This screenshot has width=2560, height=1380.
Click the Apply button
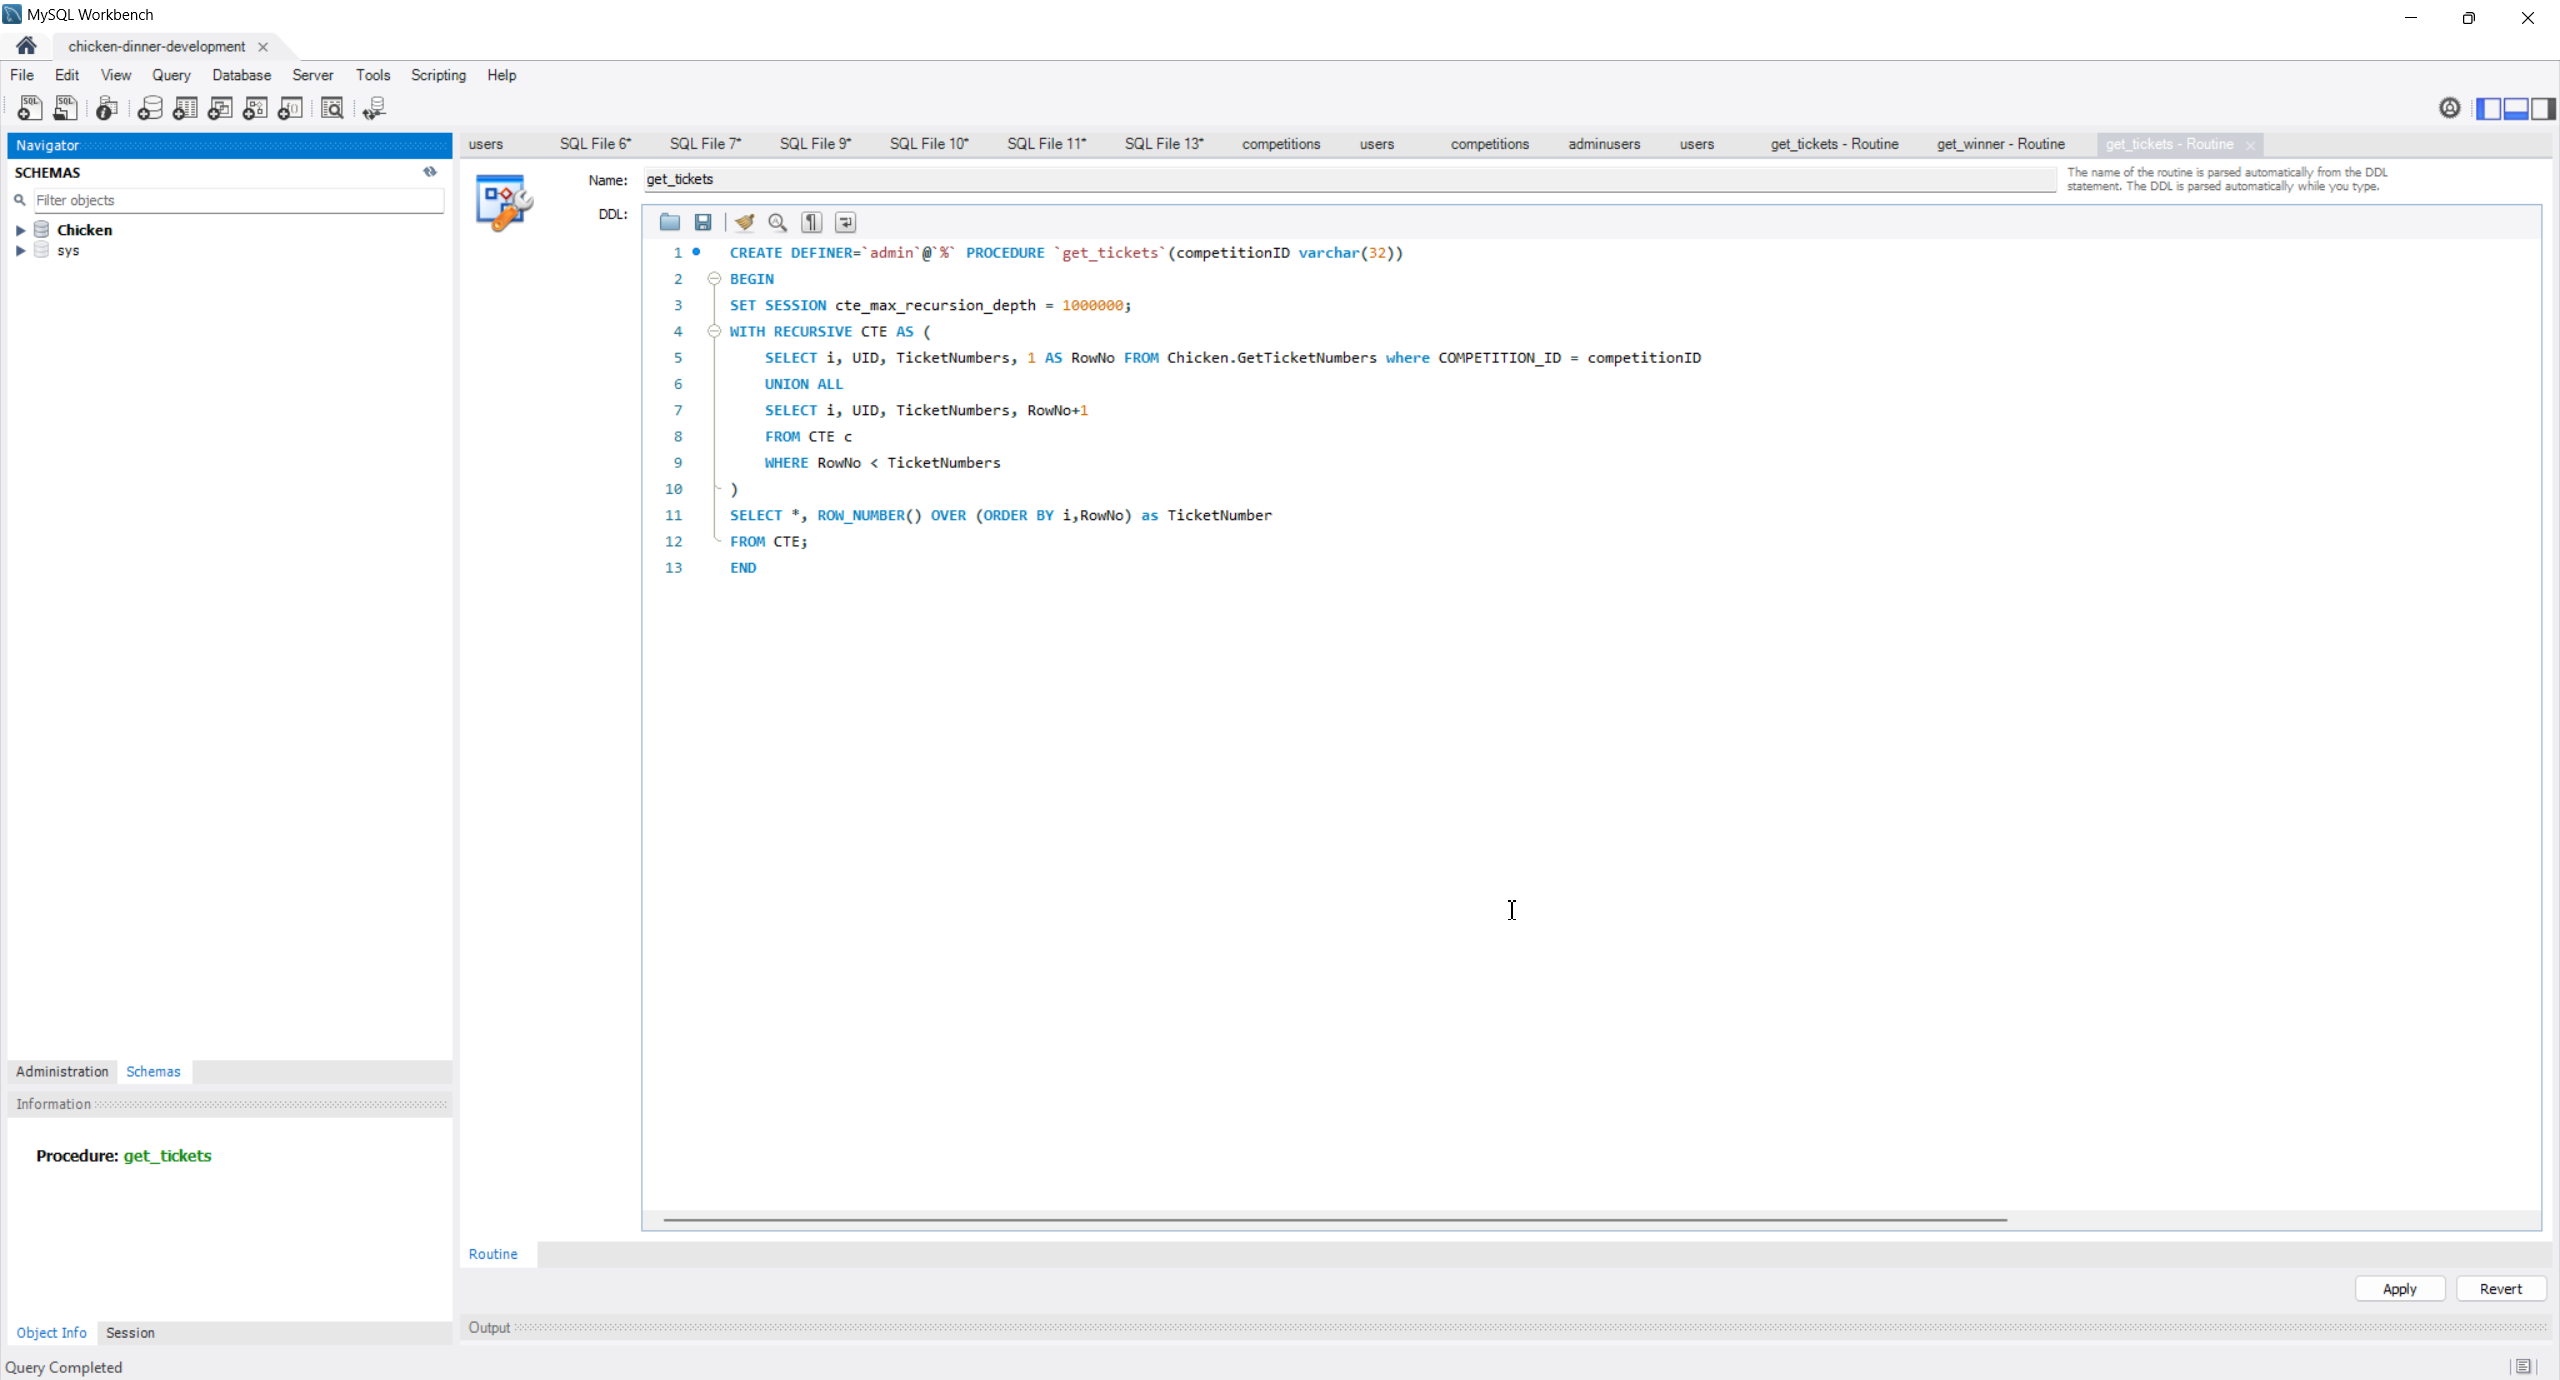click(2399, 1289)
